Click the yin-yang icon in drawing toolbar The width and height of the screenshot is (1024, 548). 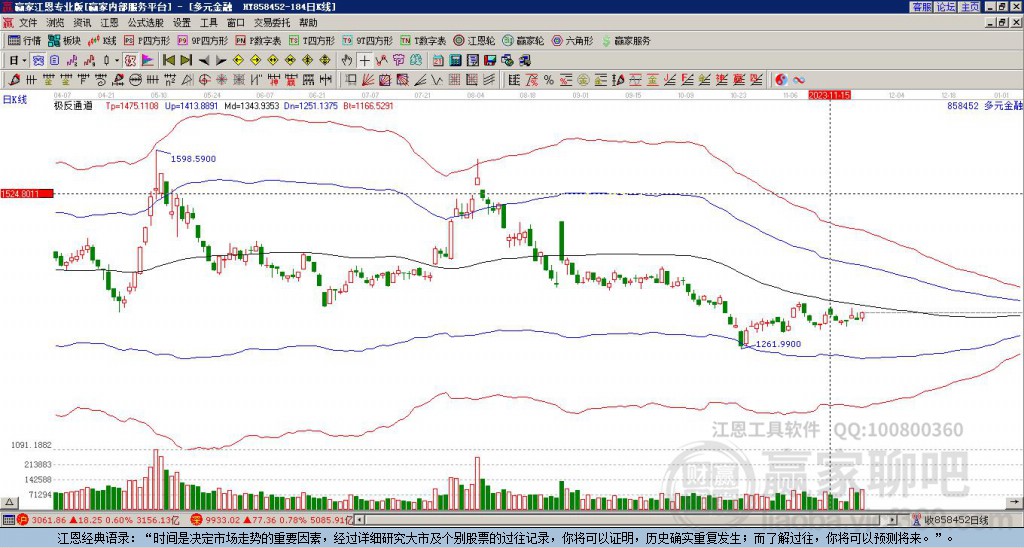click(782, 80)
